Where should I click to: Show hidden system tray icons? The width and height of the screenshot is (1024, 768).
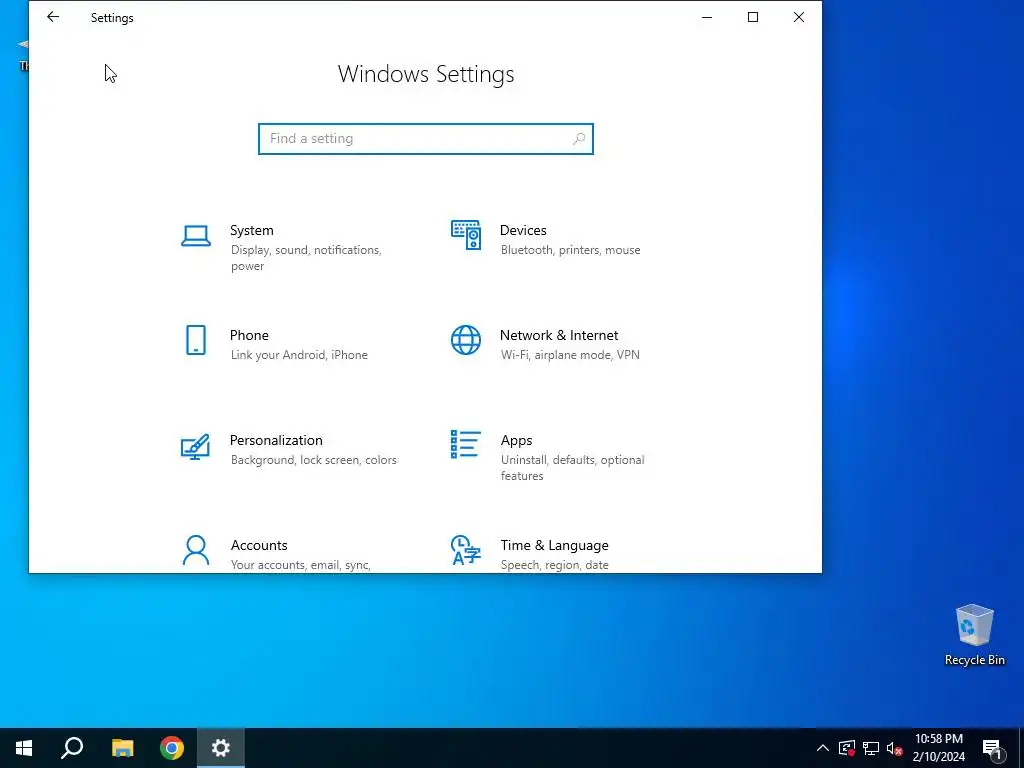click(823, 748)
